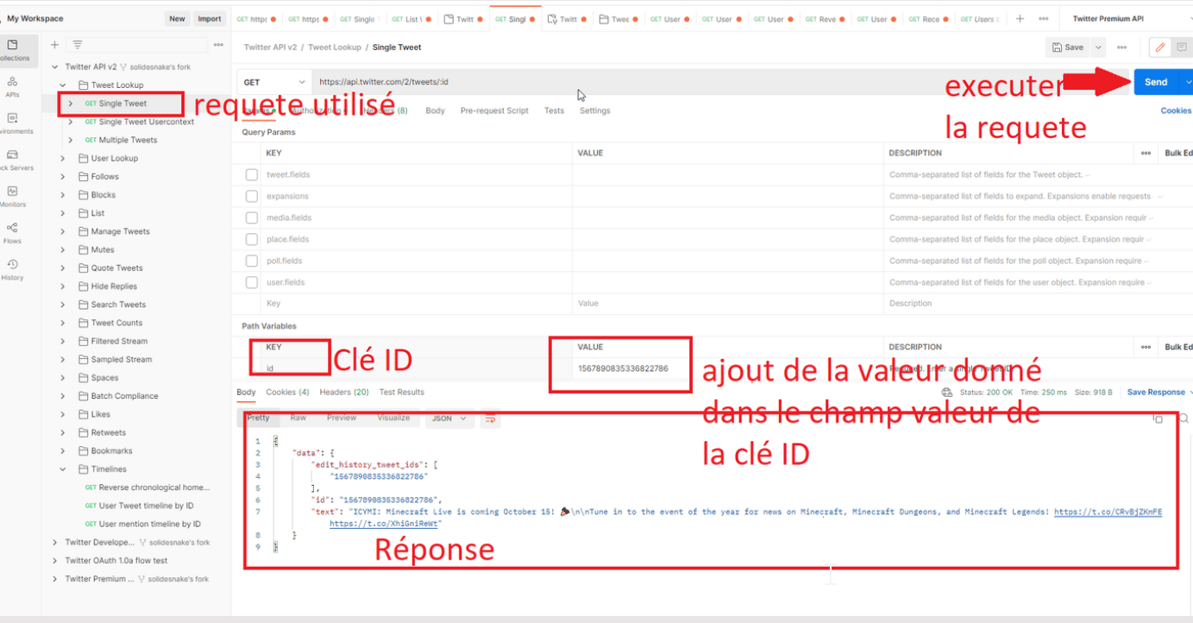Open the APIs sidebar section
Viewport: 1193px width, 623px height.
click(x=12, y=86)
